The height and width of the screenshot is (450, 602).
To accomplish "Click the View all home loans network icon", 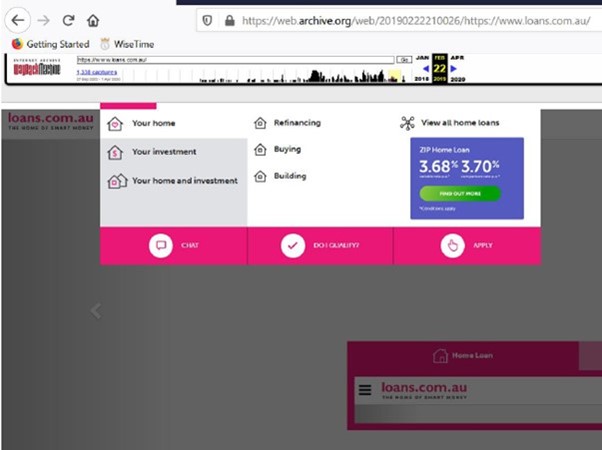I will (x=407, y=123).
